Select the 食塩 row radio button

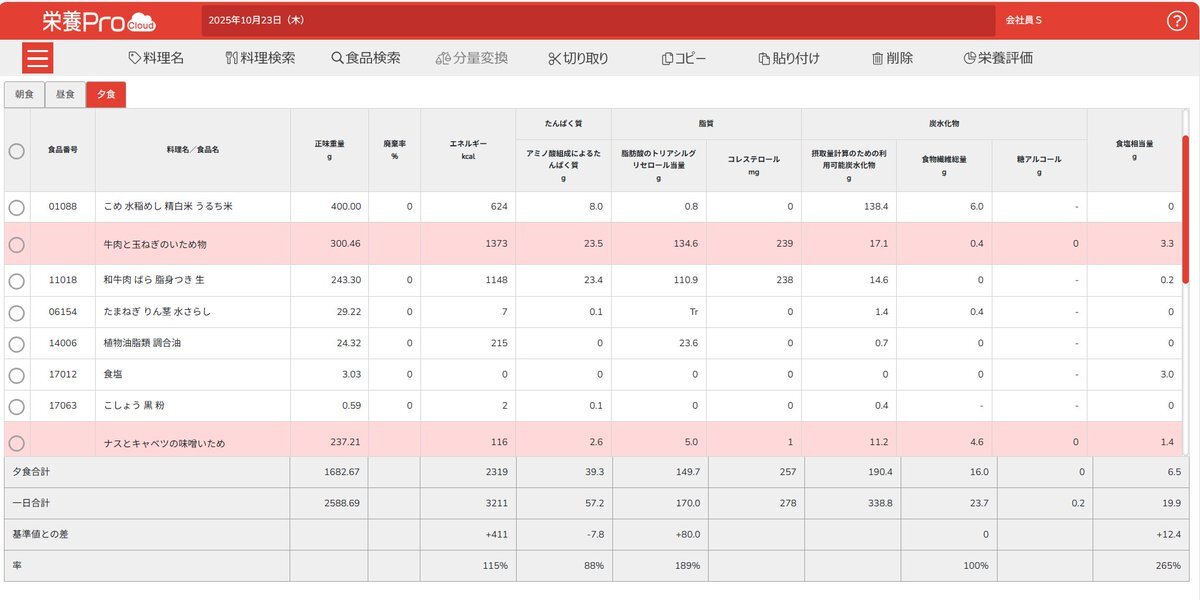pyautogui.click(x=17, y=375)
